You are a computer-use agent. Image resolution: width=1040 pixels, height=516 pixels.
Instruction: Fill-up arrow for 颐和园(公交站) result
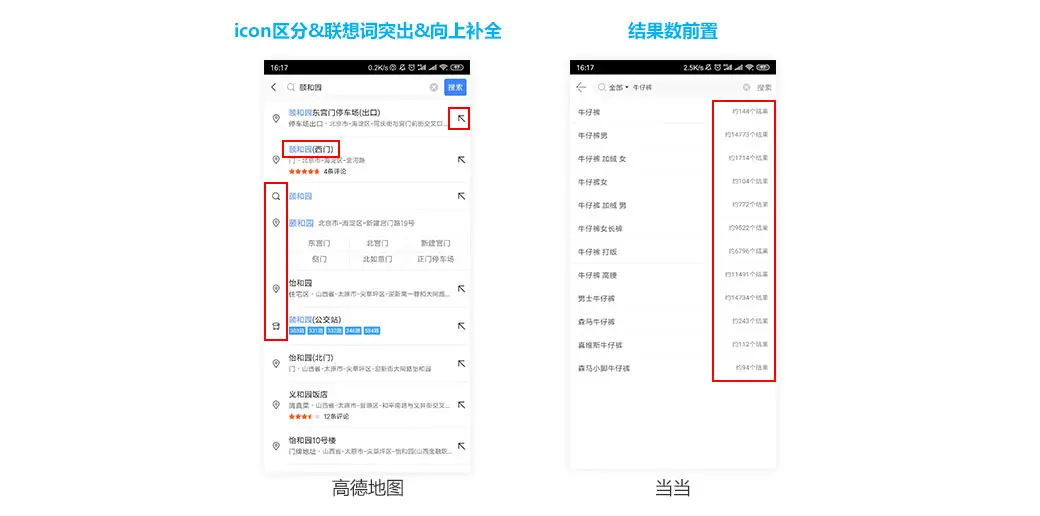462,326
